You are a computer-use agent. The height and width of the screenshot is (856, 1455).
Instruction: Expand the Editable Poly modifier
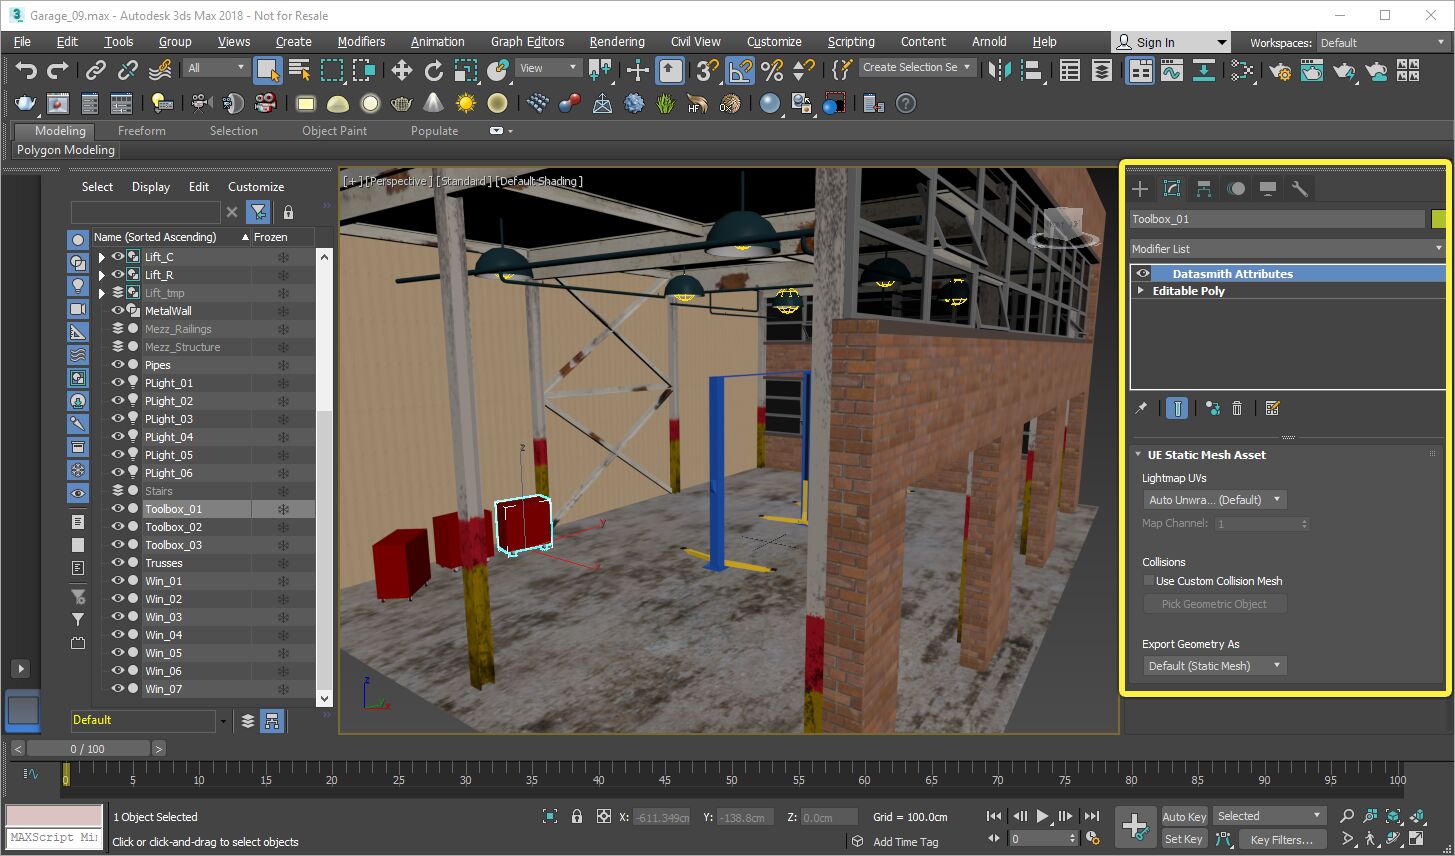click(1141, 291)
